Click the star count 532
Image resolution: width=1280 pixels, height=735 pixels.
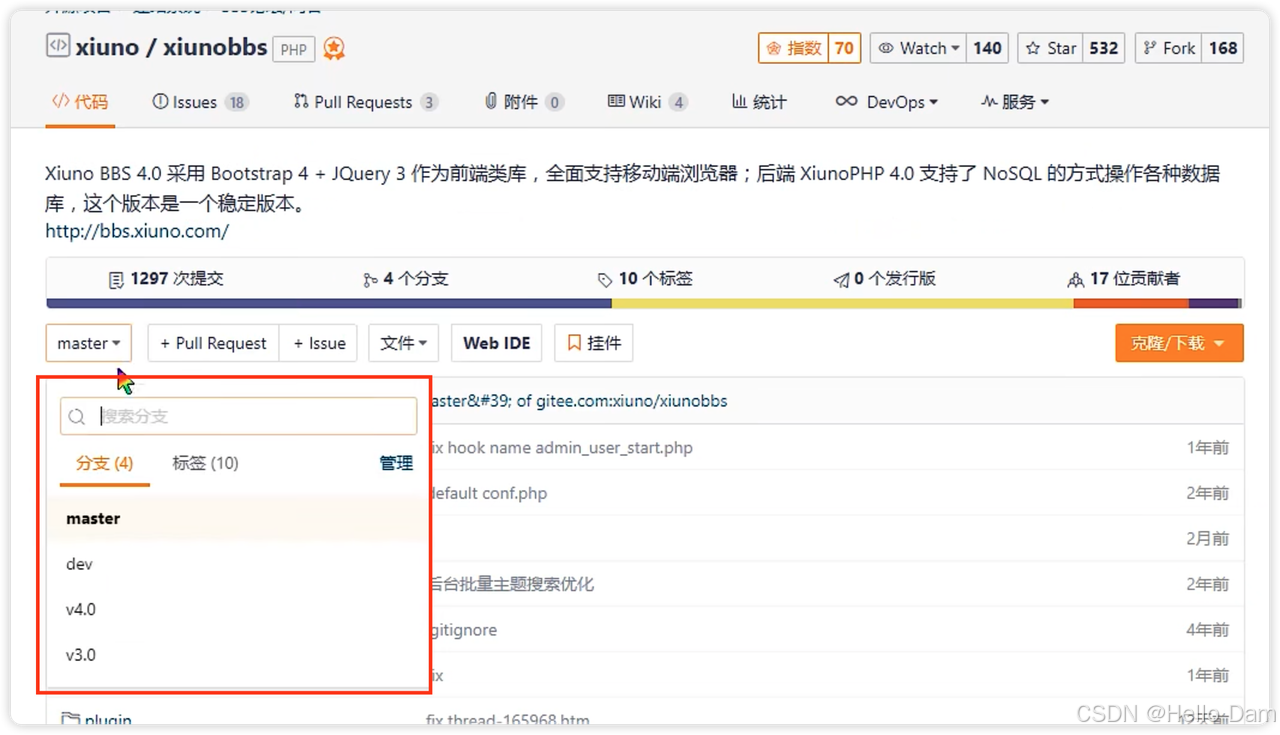coord(1104,48)
